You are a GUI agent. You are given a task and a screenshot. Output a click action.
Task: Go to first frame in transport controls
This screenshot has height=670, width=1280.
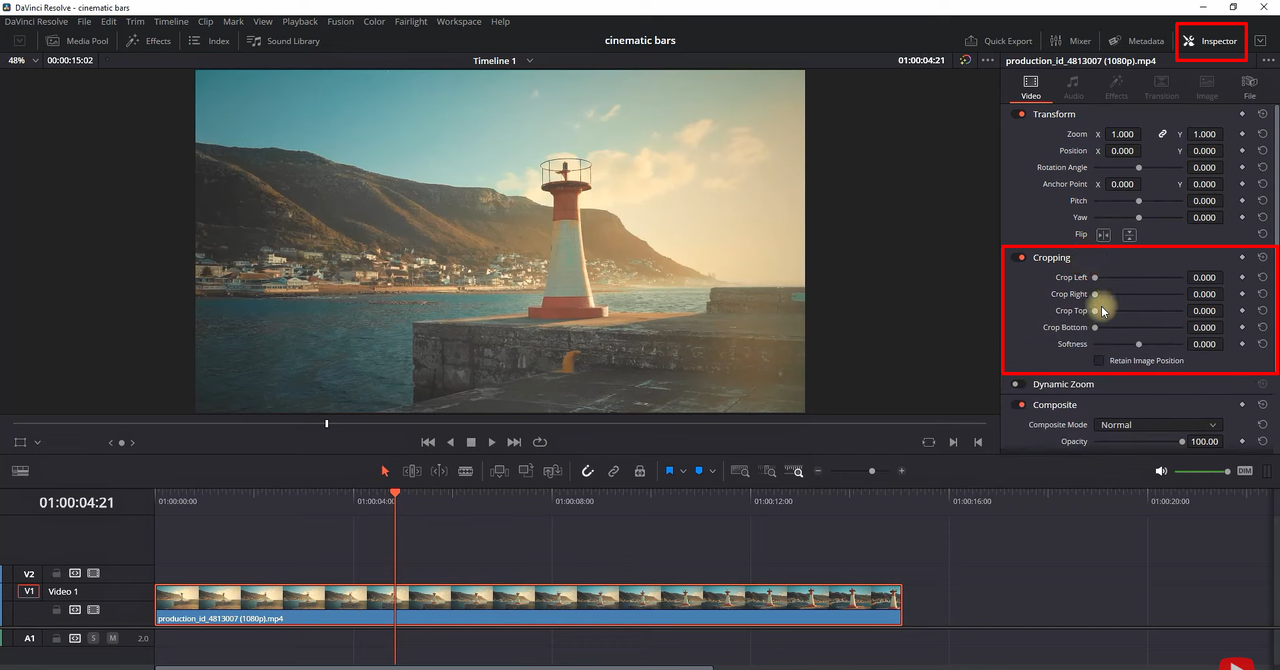pyautogui.click(x=428, y=442)
